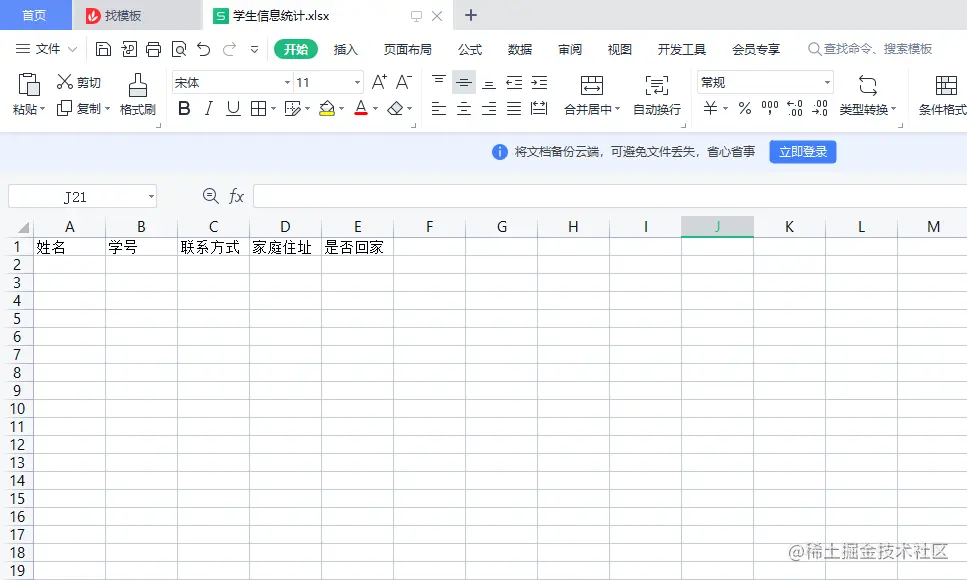Decrease font size with A- icon
The height and width of the screenshot is (580, 967).
coord(404,82)
